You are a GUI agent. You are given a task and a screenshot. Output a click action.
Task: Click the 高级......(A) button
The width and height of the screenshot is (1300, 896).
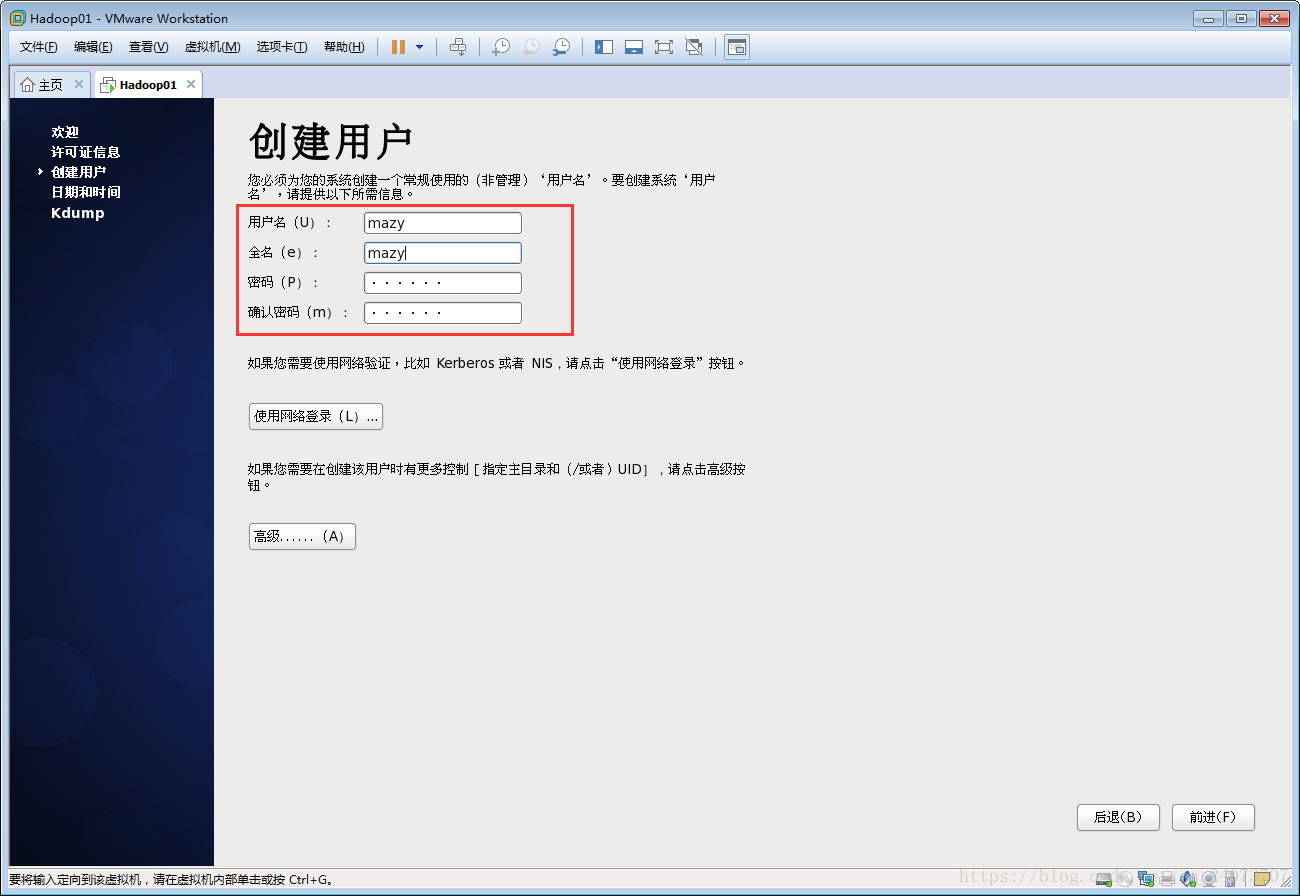(302, 537)
